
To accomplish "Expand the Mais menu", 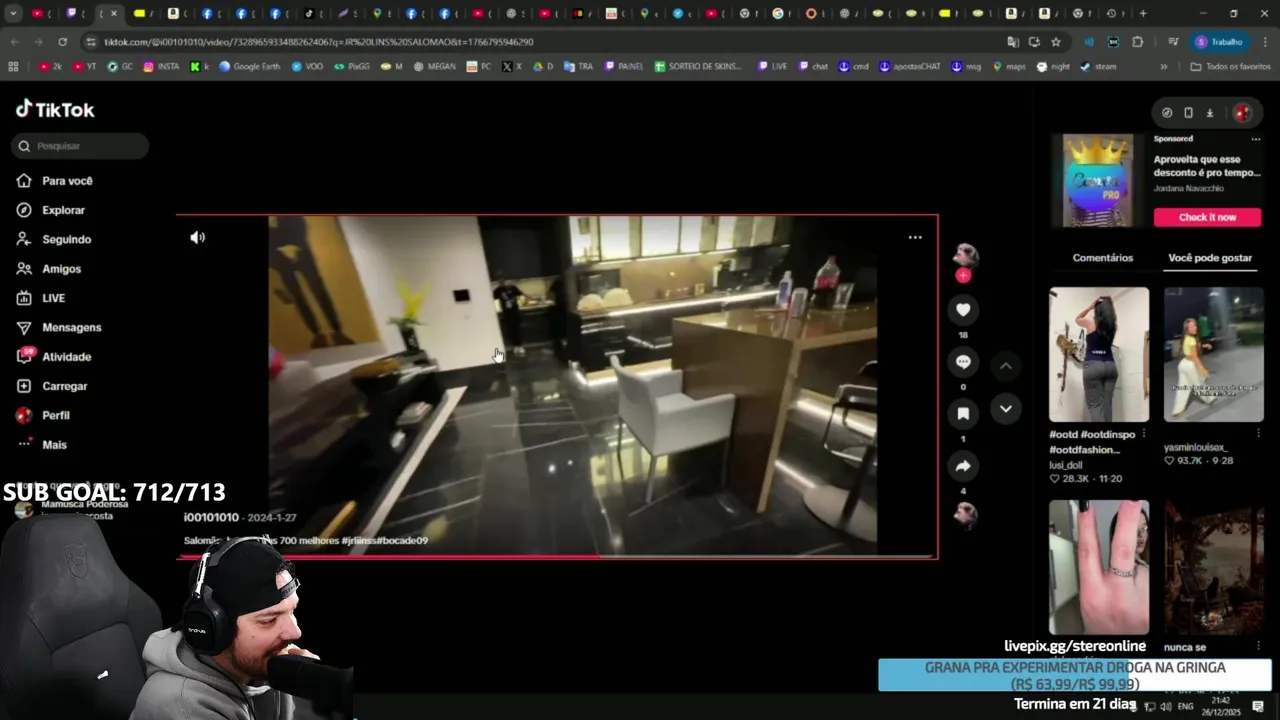I will (54, 445).
